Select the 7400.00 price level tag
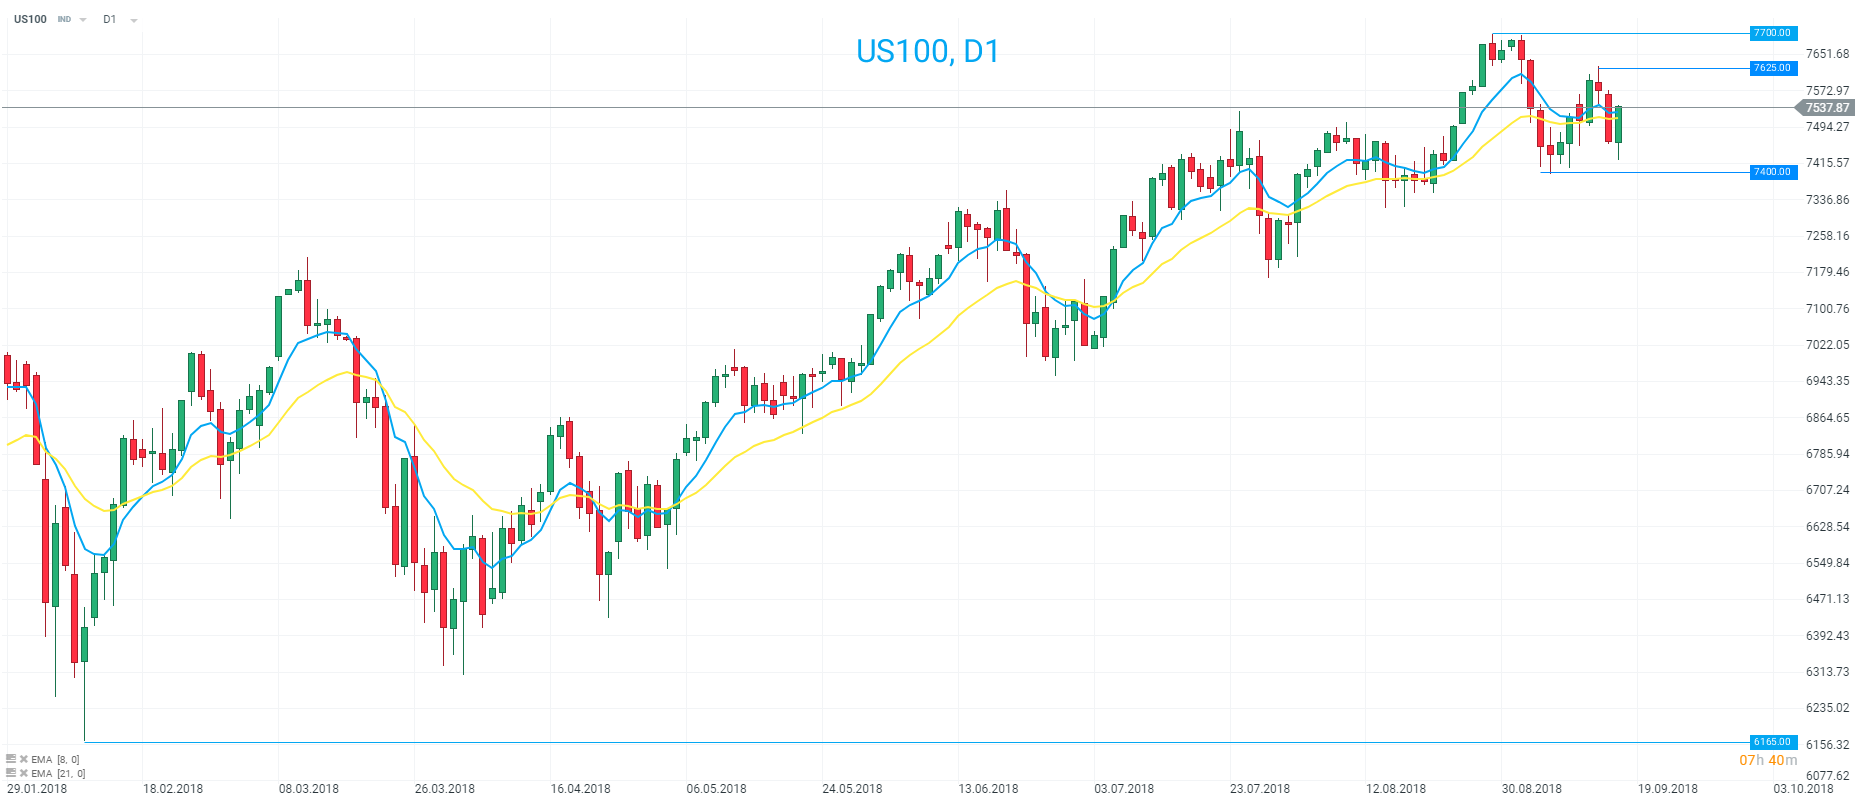The width and height of the screenshot is (1866, 806). 1772,172
